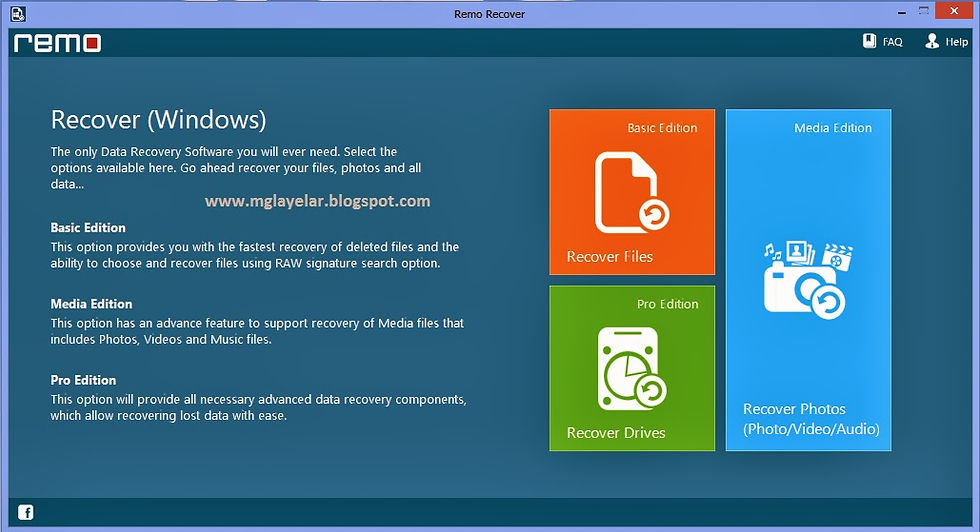The height and width of the screenshot is (532, 980).
Task: Maximize the Remo Recover window
Action: tap(924, 11)
